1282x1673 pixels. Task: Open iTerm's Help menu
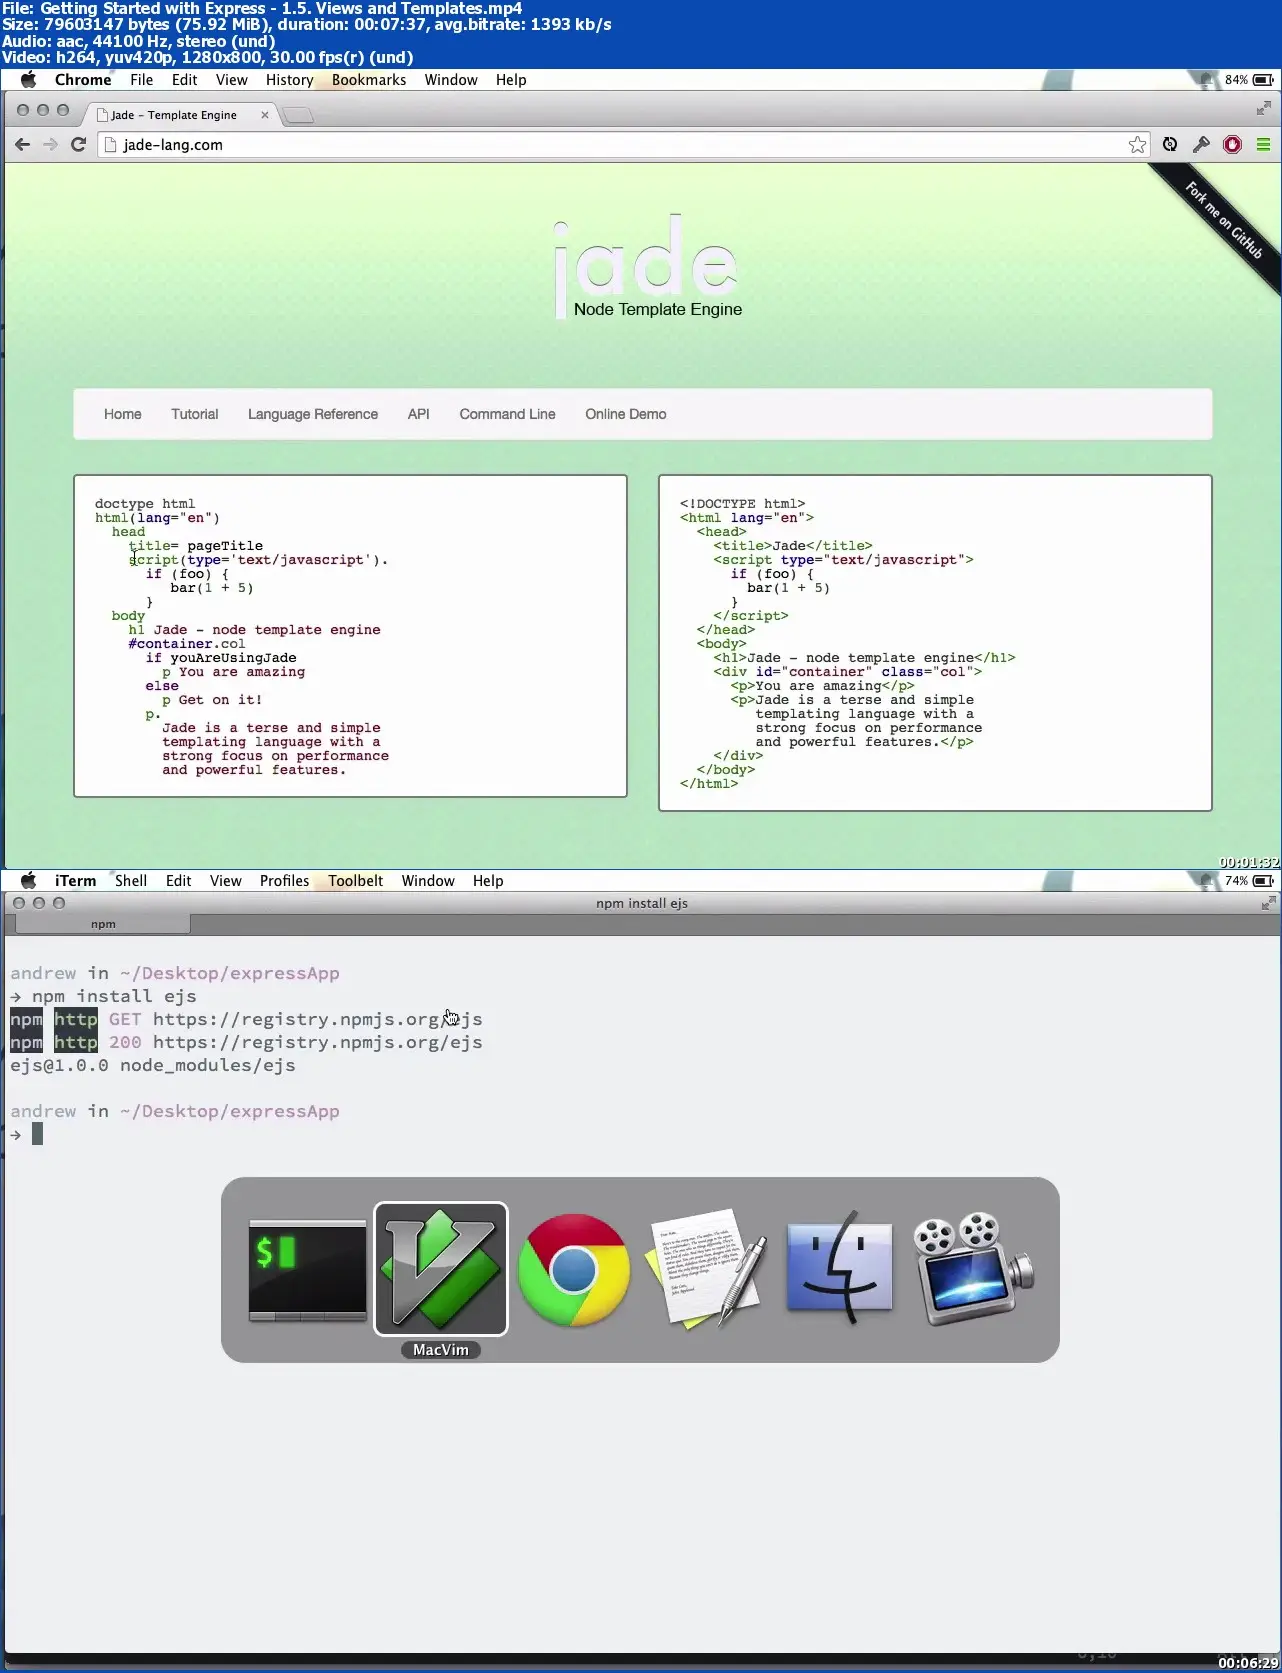488,881
